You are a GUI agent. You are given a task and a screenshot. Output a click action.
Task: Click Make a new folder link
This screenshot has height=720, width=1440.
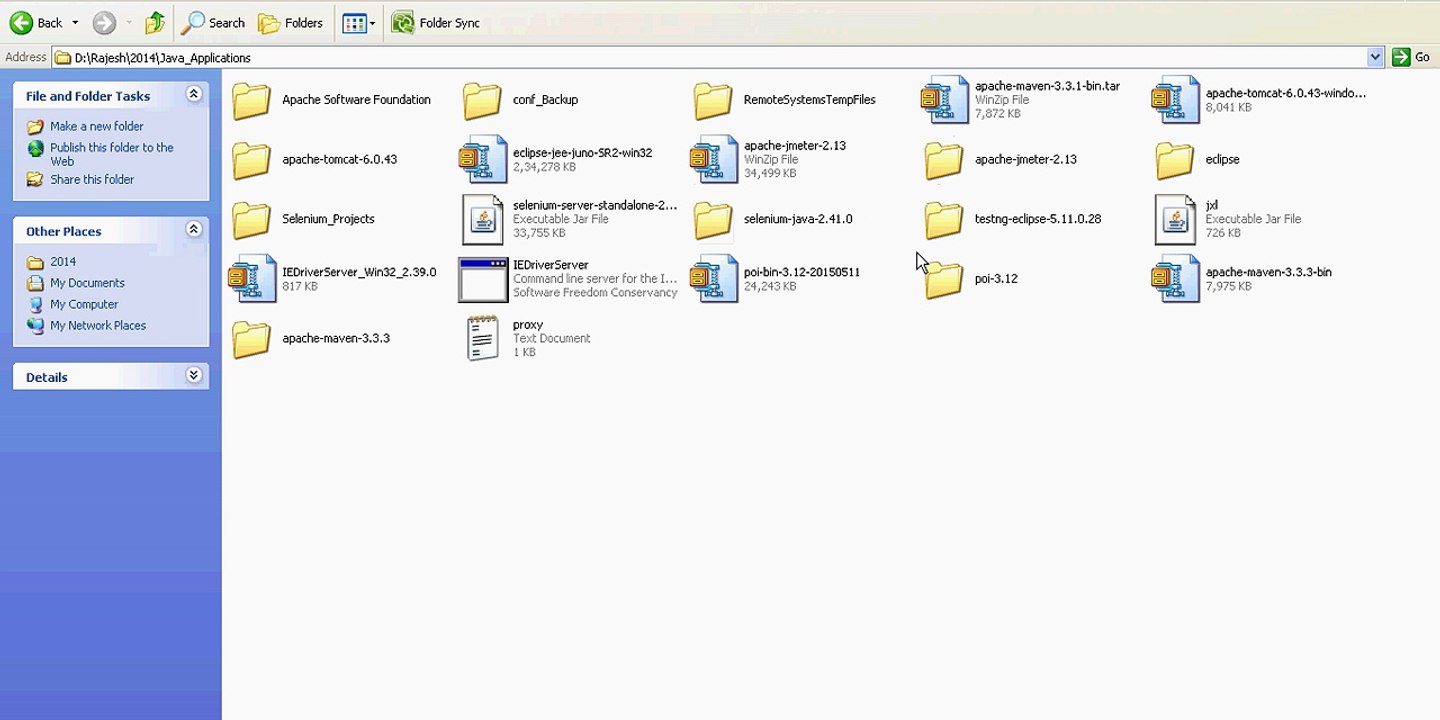pyautogui.click(x=97, y=126)
